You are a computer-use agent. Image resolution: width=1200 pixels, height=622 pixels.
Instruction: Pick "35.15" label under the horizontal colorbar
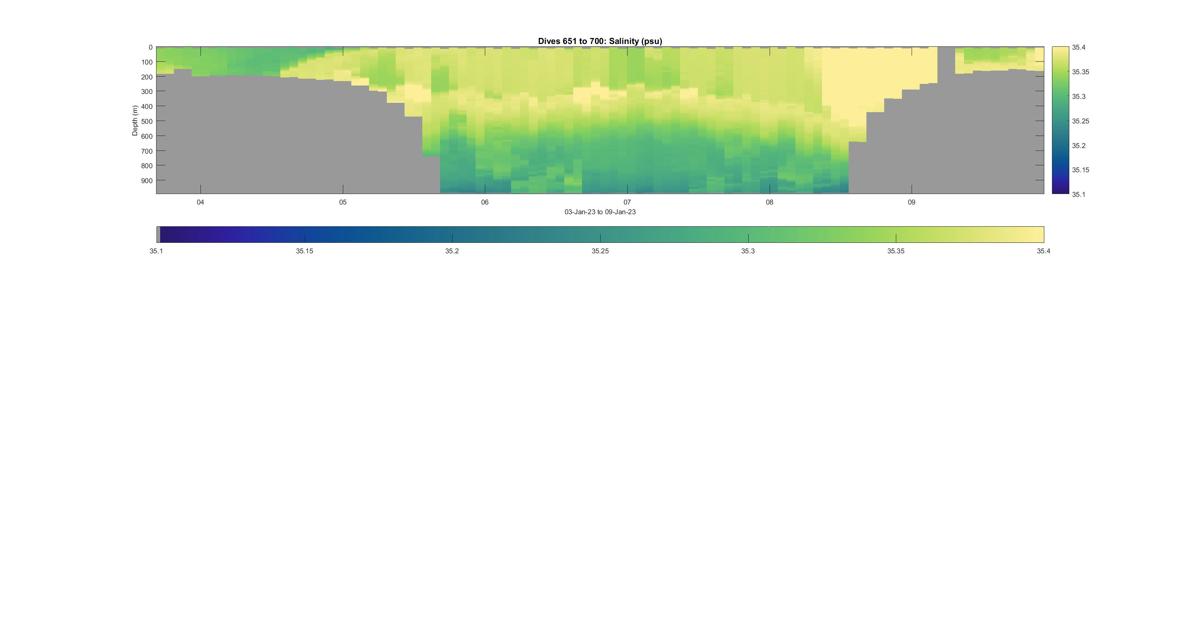click(304, 252)
